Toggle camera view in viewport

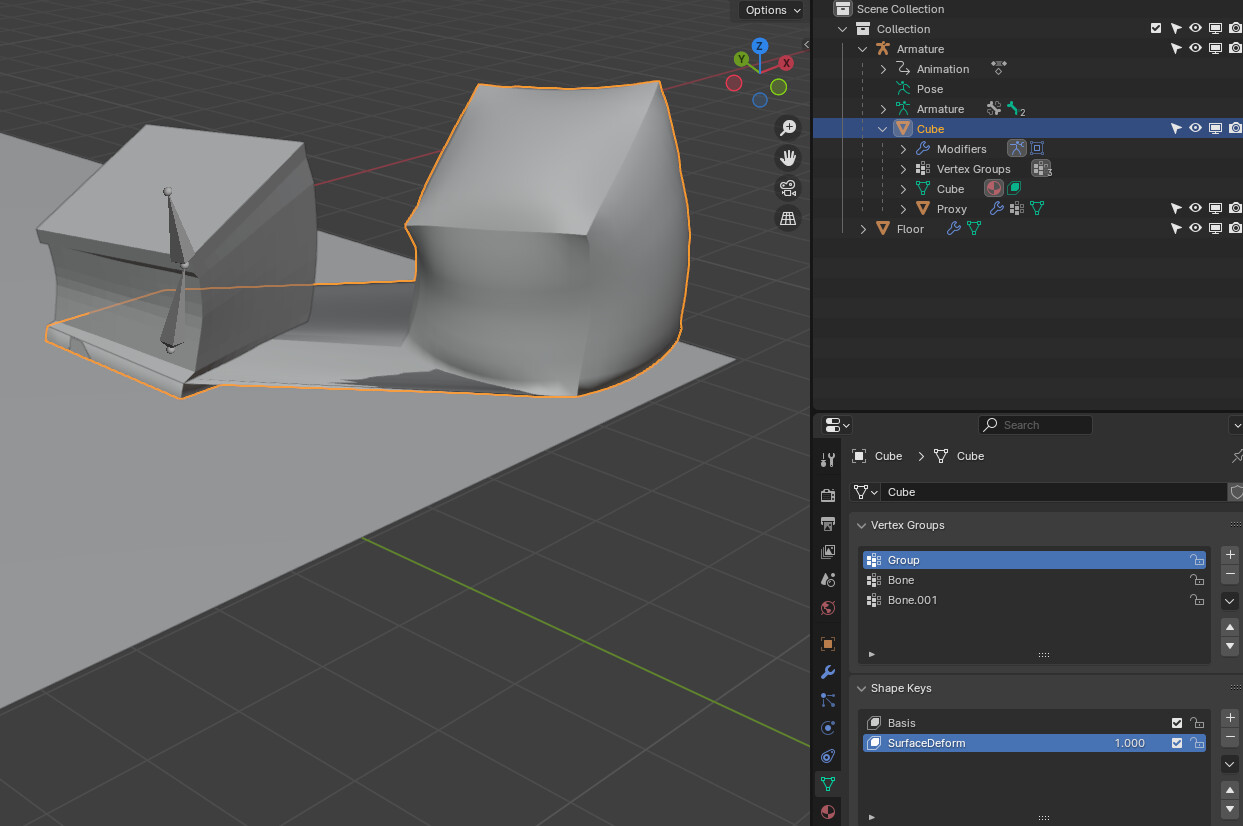coord(788,187)
